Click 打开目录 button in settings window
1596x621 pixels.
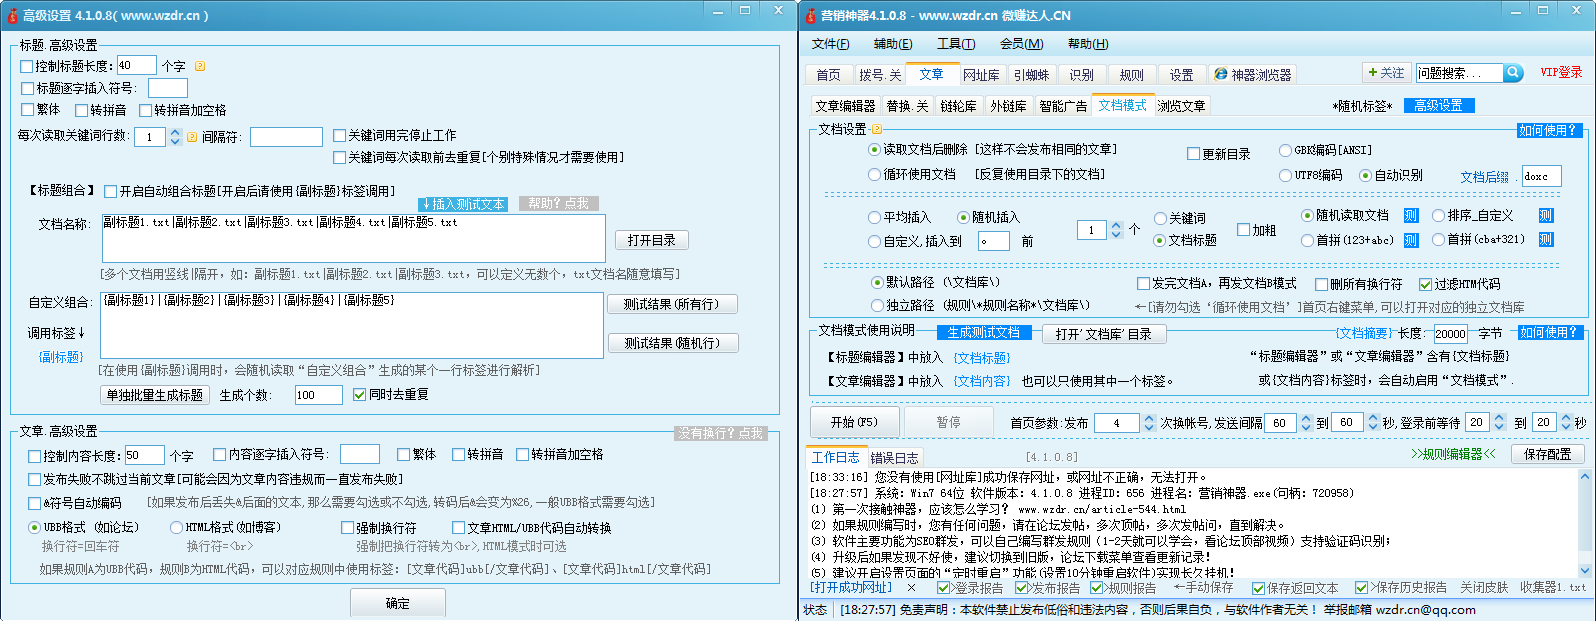(x=652, y=240)
